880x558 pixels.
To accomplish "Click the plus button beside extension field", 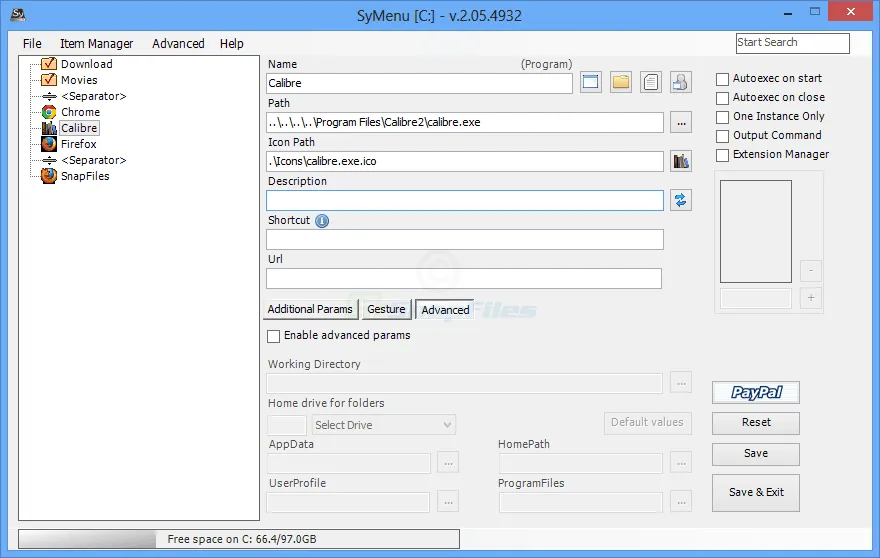I will 810,298.
